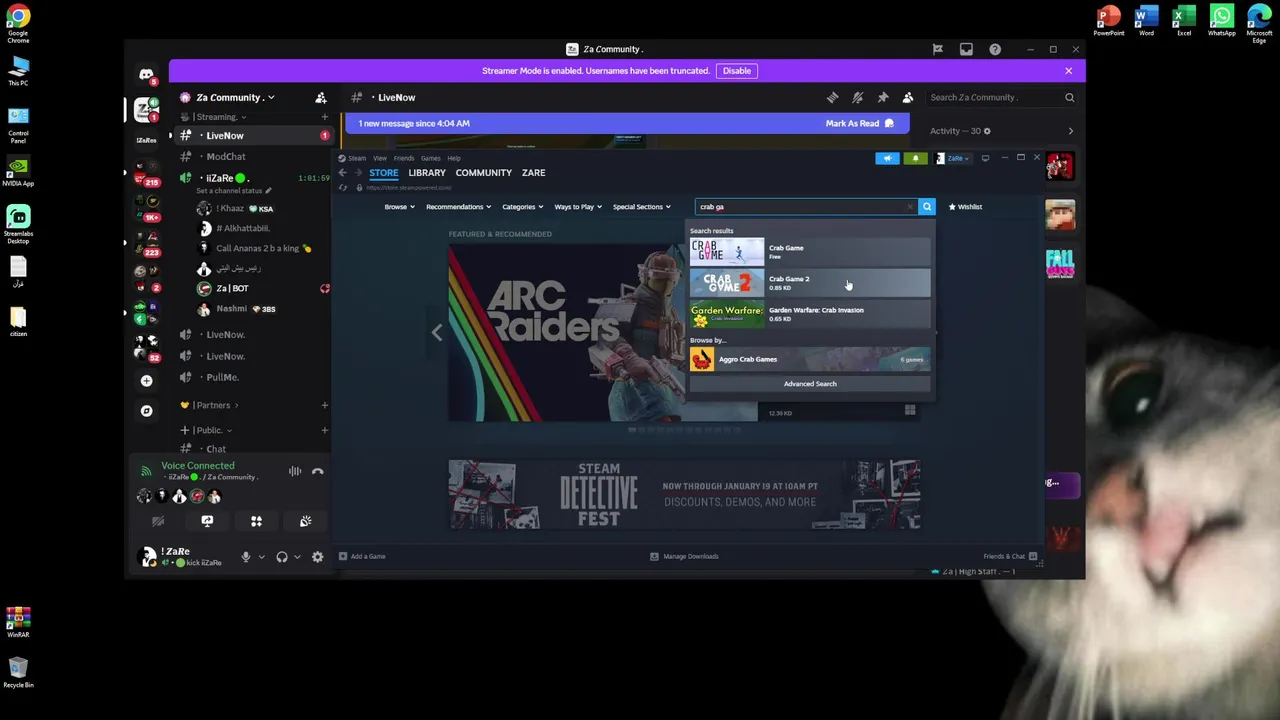Screen dimensions: 1280x720
Task: Open the ZARE profile tab in Steam
Action: 533,173
